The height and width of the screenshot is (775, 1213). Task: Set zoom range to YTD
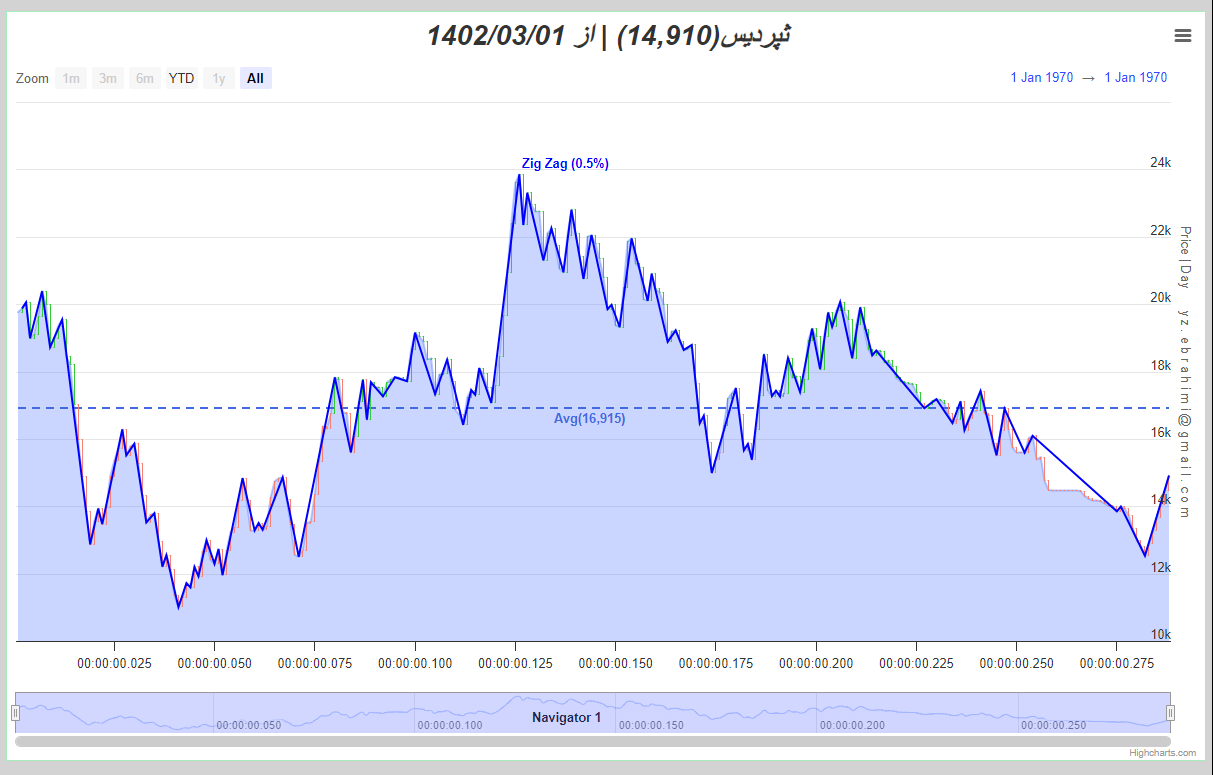182,78
